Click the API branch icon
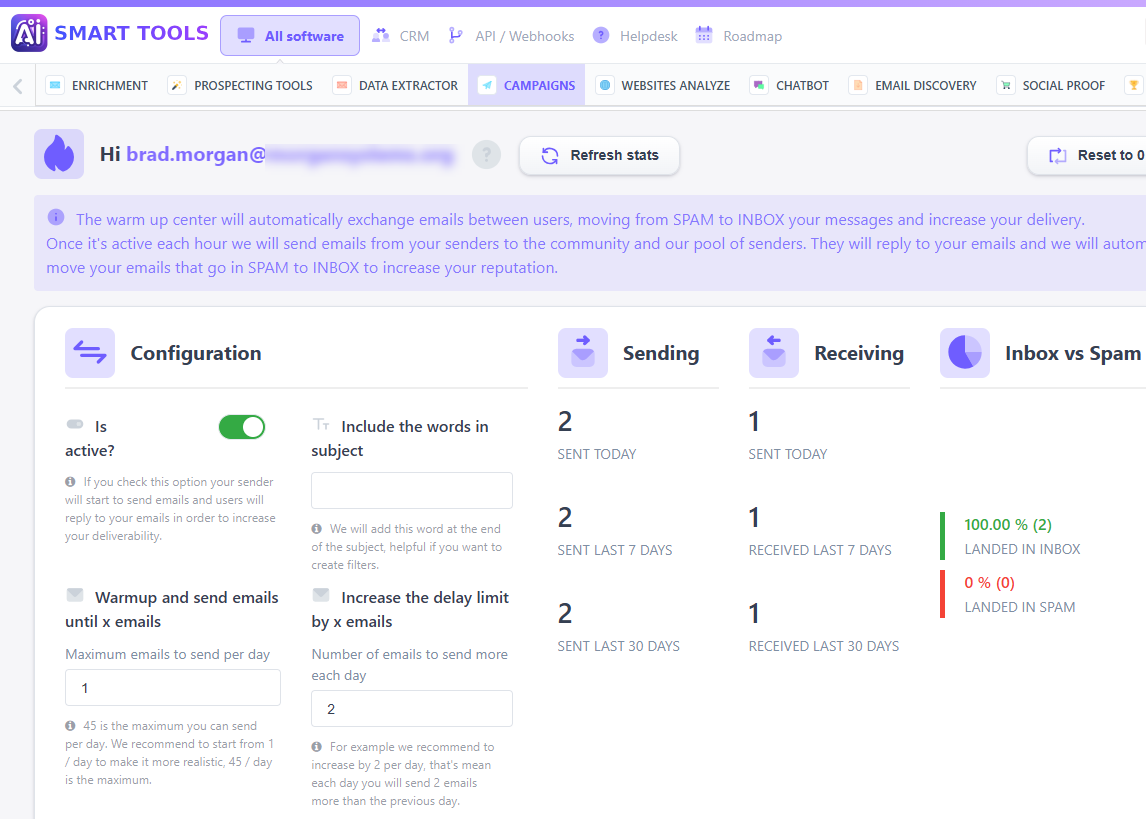The width and height of the screenshot is (1146, 819). point(455,35)
